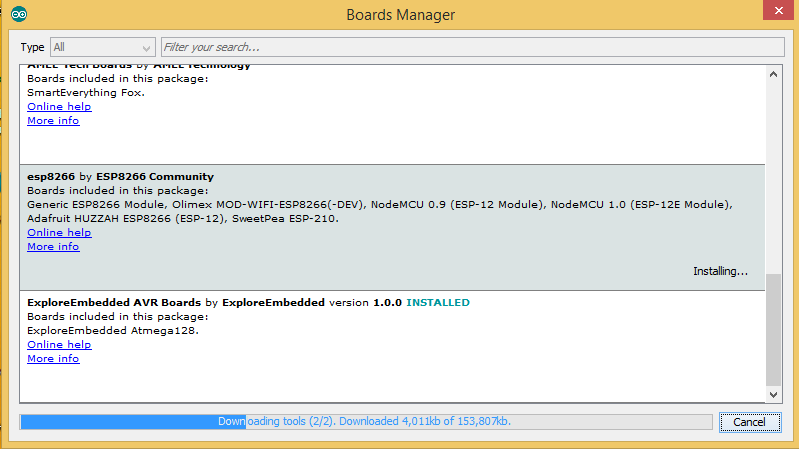Click the 'ExploreEmbedded Atmega128.' text
Viewport: 799px width, 449px height.
[113, 331]
